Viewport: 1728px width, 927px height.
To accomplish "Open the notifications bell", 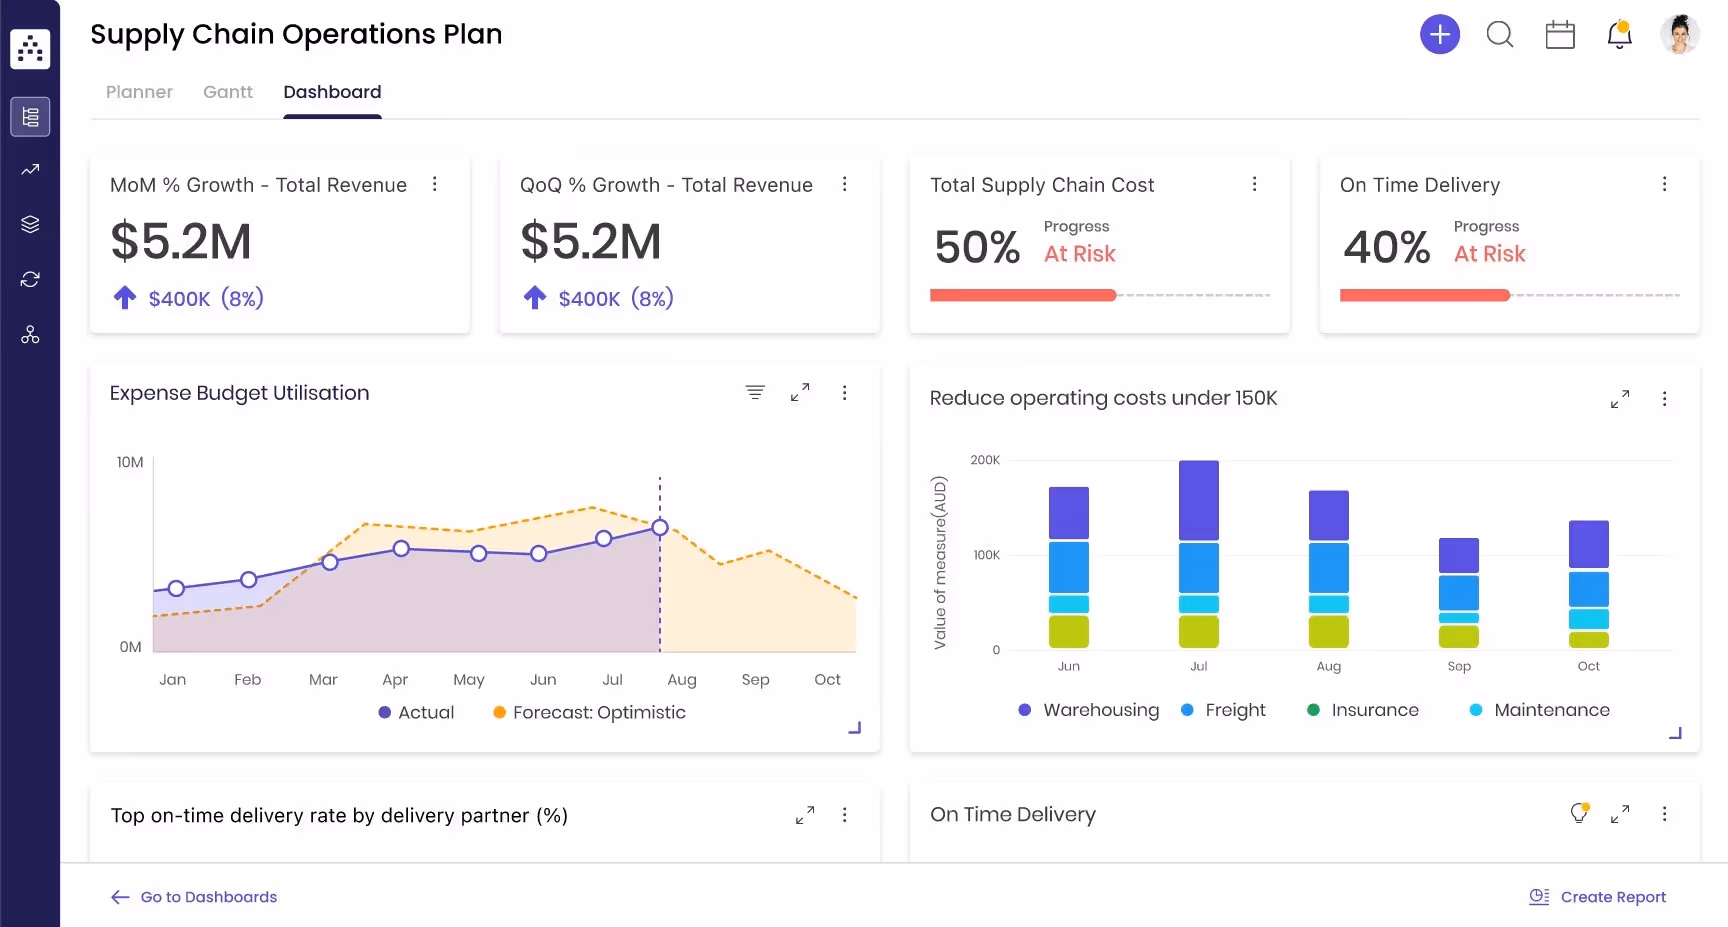I will [x=1620, y=34].
